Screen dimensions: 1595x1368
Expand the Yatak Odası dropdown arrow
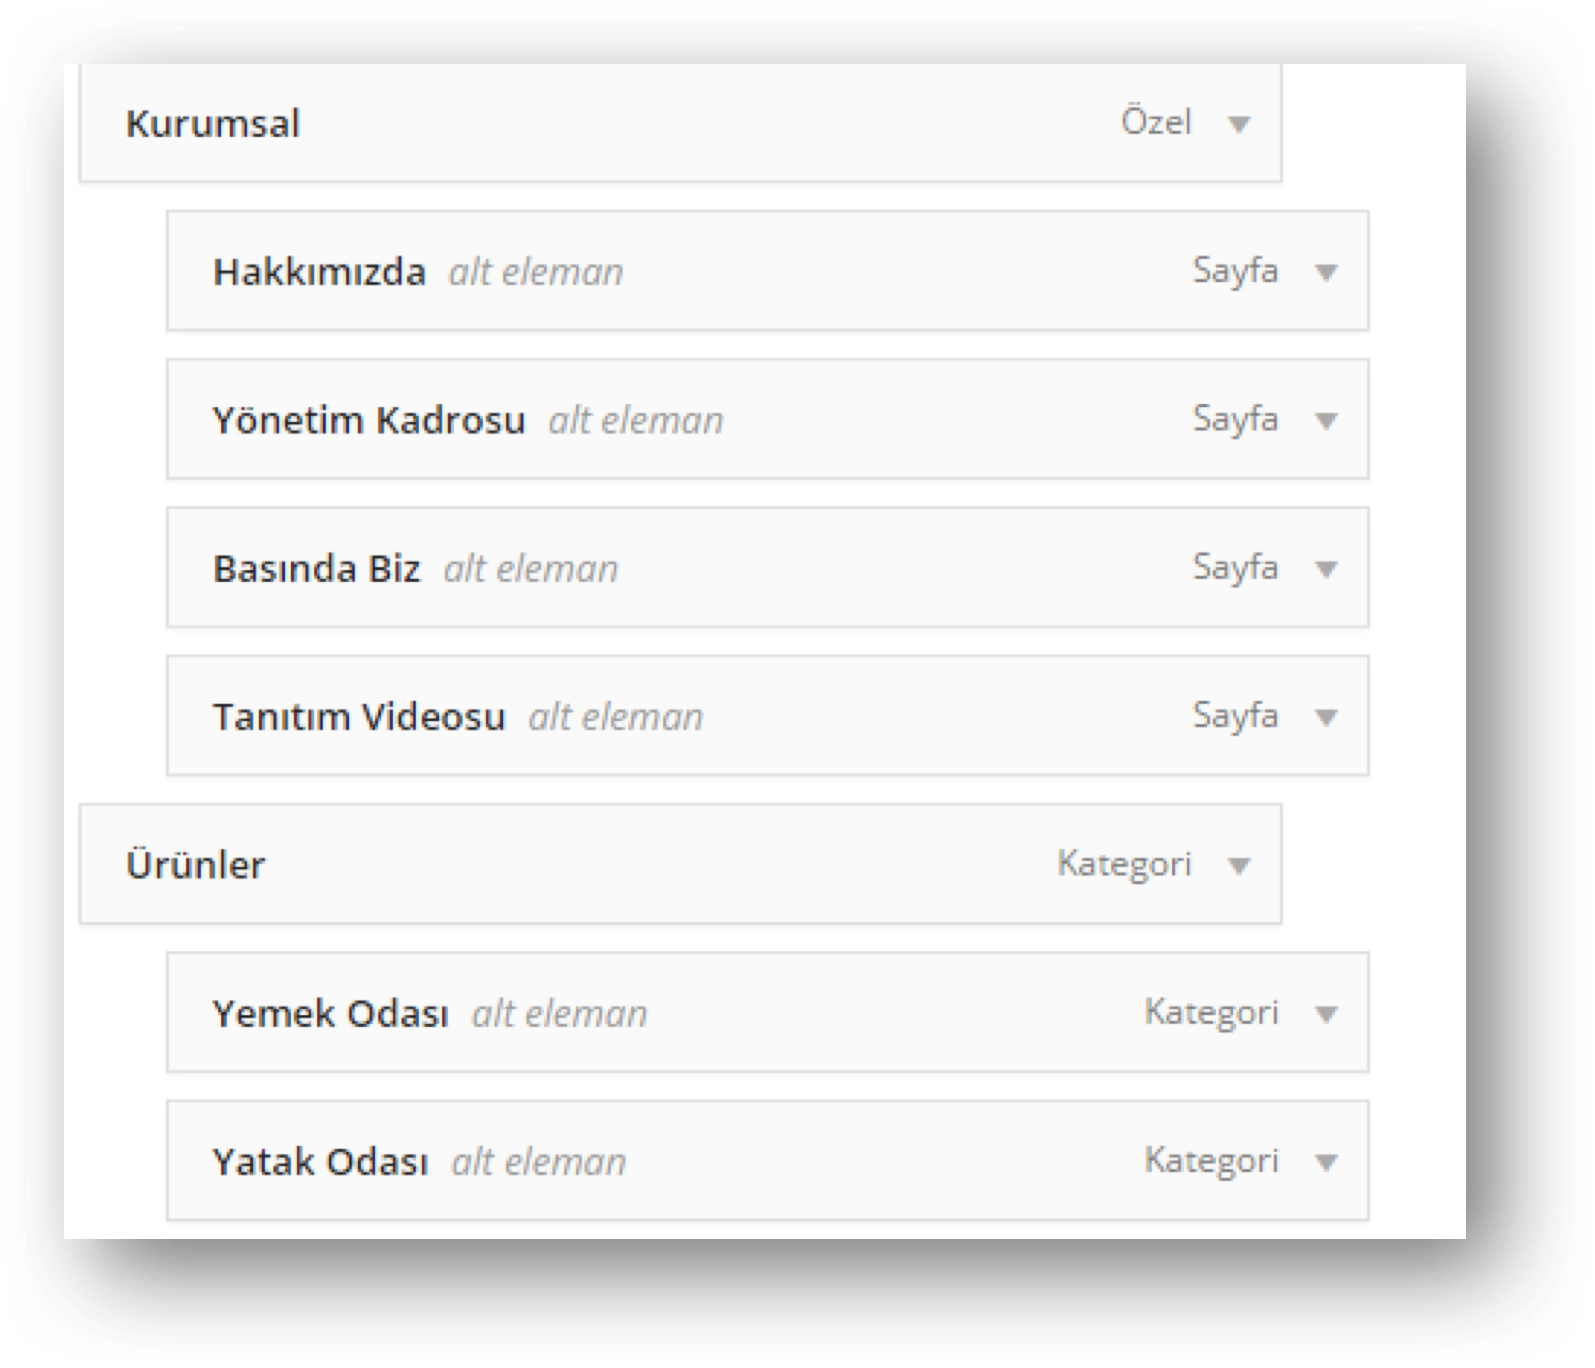click(x=1326, y=1163)
